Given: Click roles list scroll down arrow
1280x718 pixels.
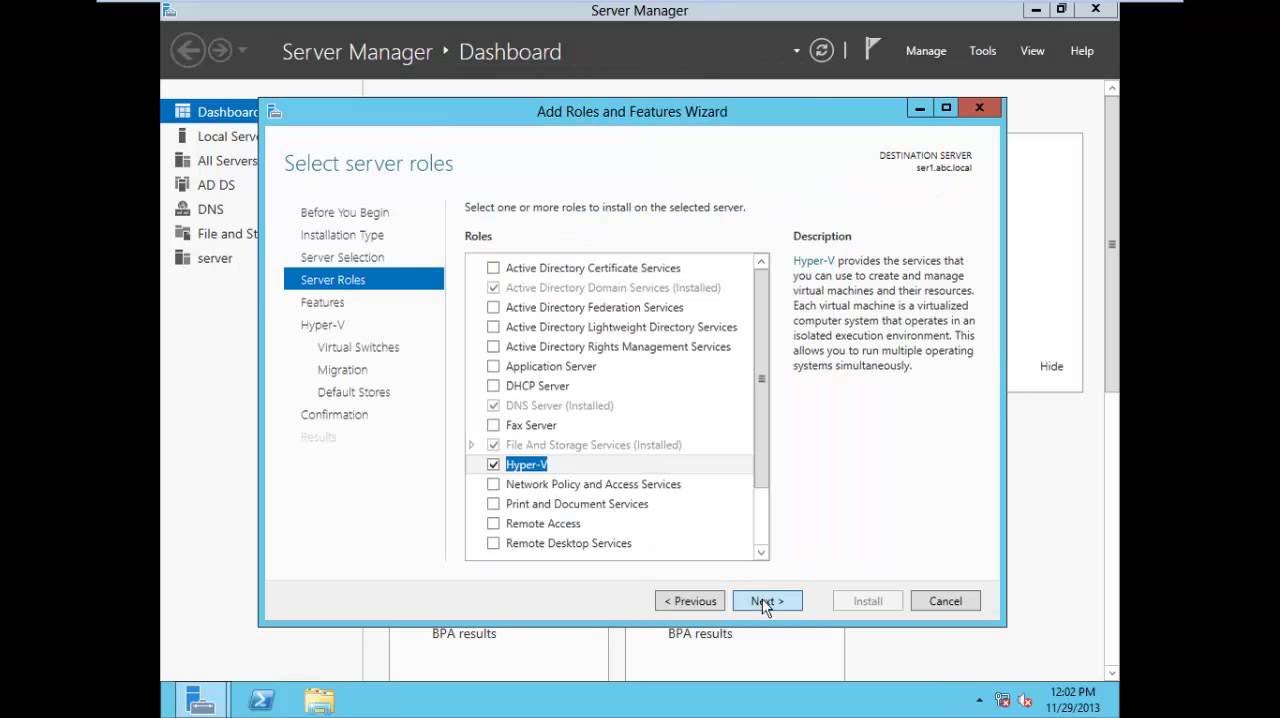Looking at the screenshot, I should click(761, 552).
